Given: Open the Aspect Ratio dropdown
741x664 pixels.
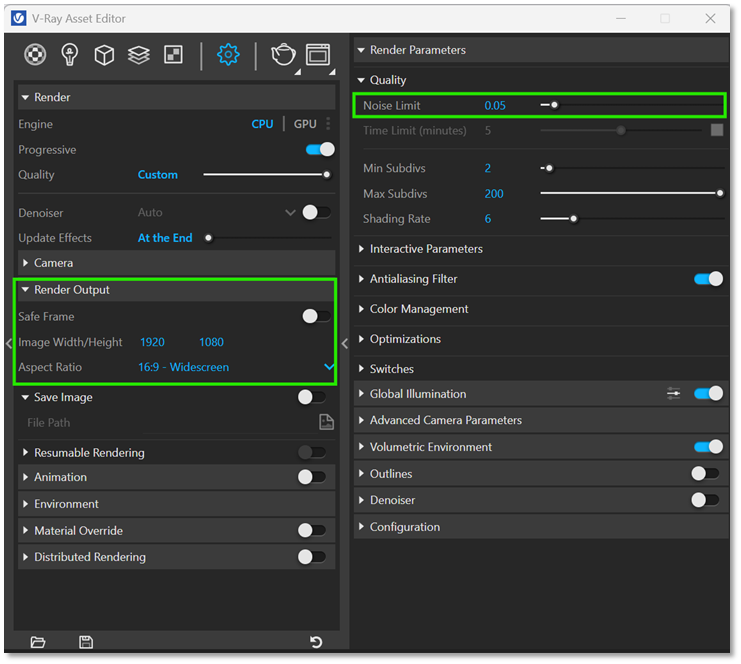Looking at the screenshot, I should tap(328, 367).
